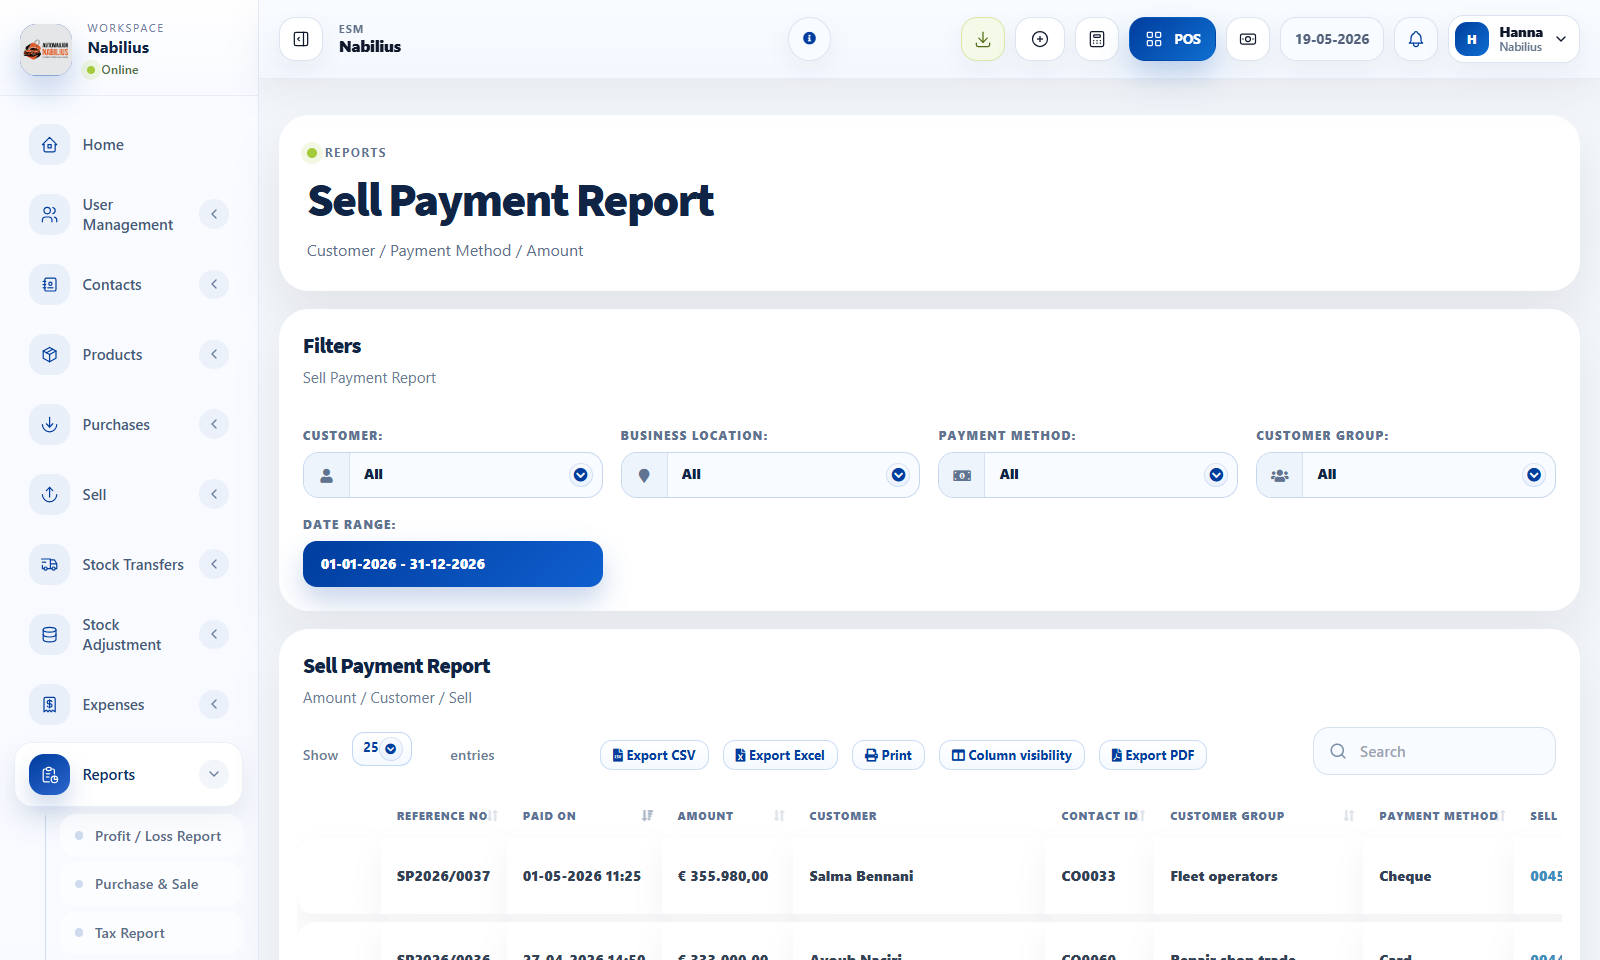
Task: Click the Stock Transfers truck icon
Action: click(50, 564)
